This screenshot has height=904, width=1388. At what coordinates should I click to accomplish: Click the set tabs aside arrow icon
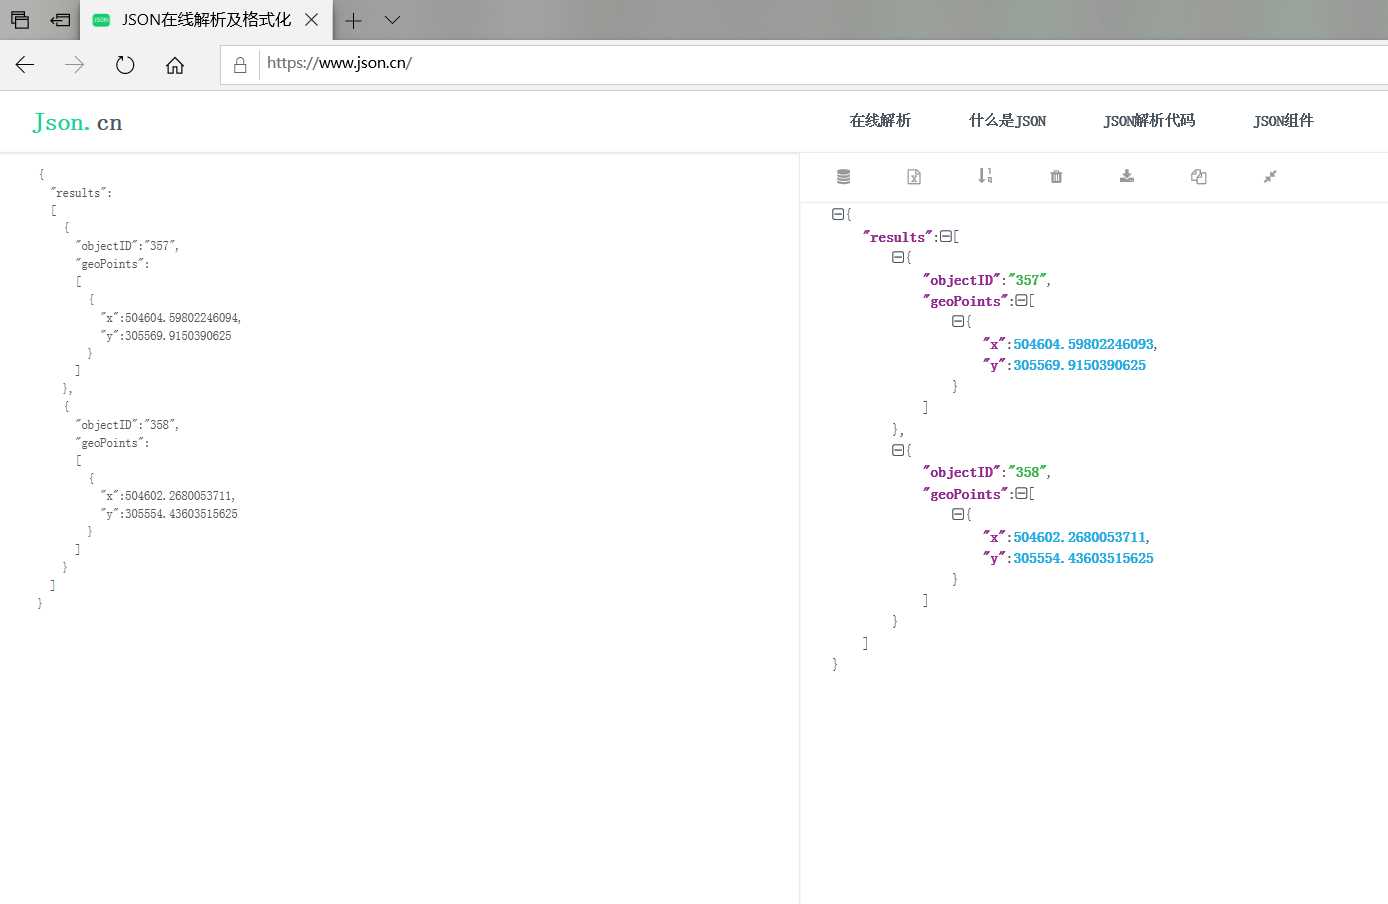pos(61,20)
